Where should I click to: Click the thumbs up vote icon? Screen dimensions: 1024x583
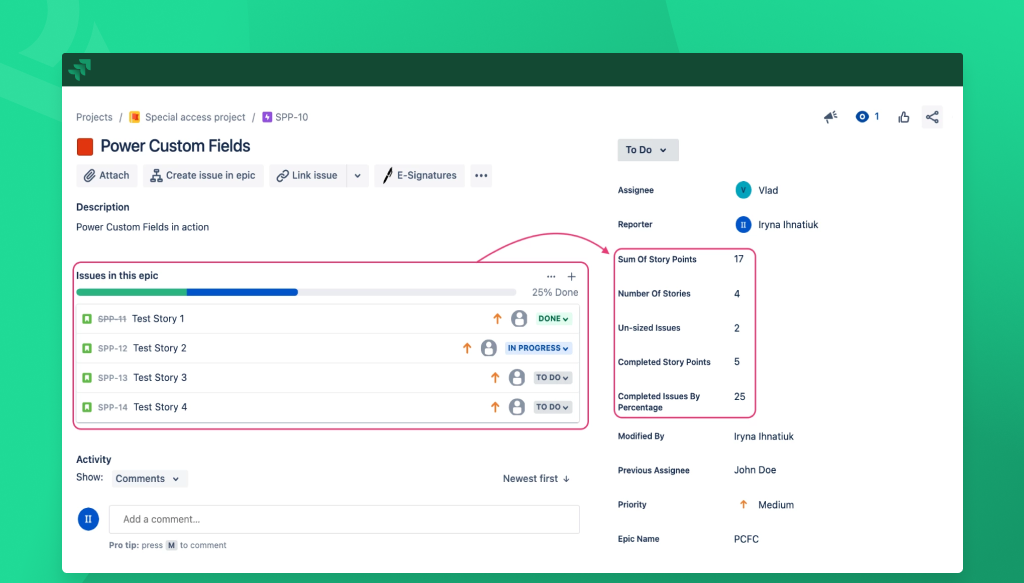click(904, 117)
